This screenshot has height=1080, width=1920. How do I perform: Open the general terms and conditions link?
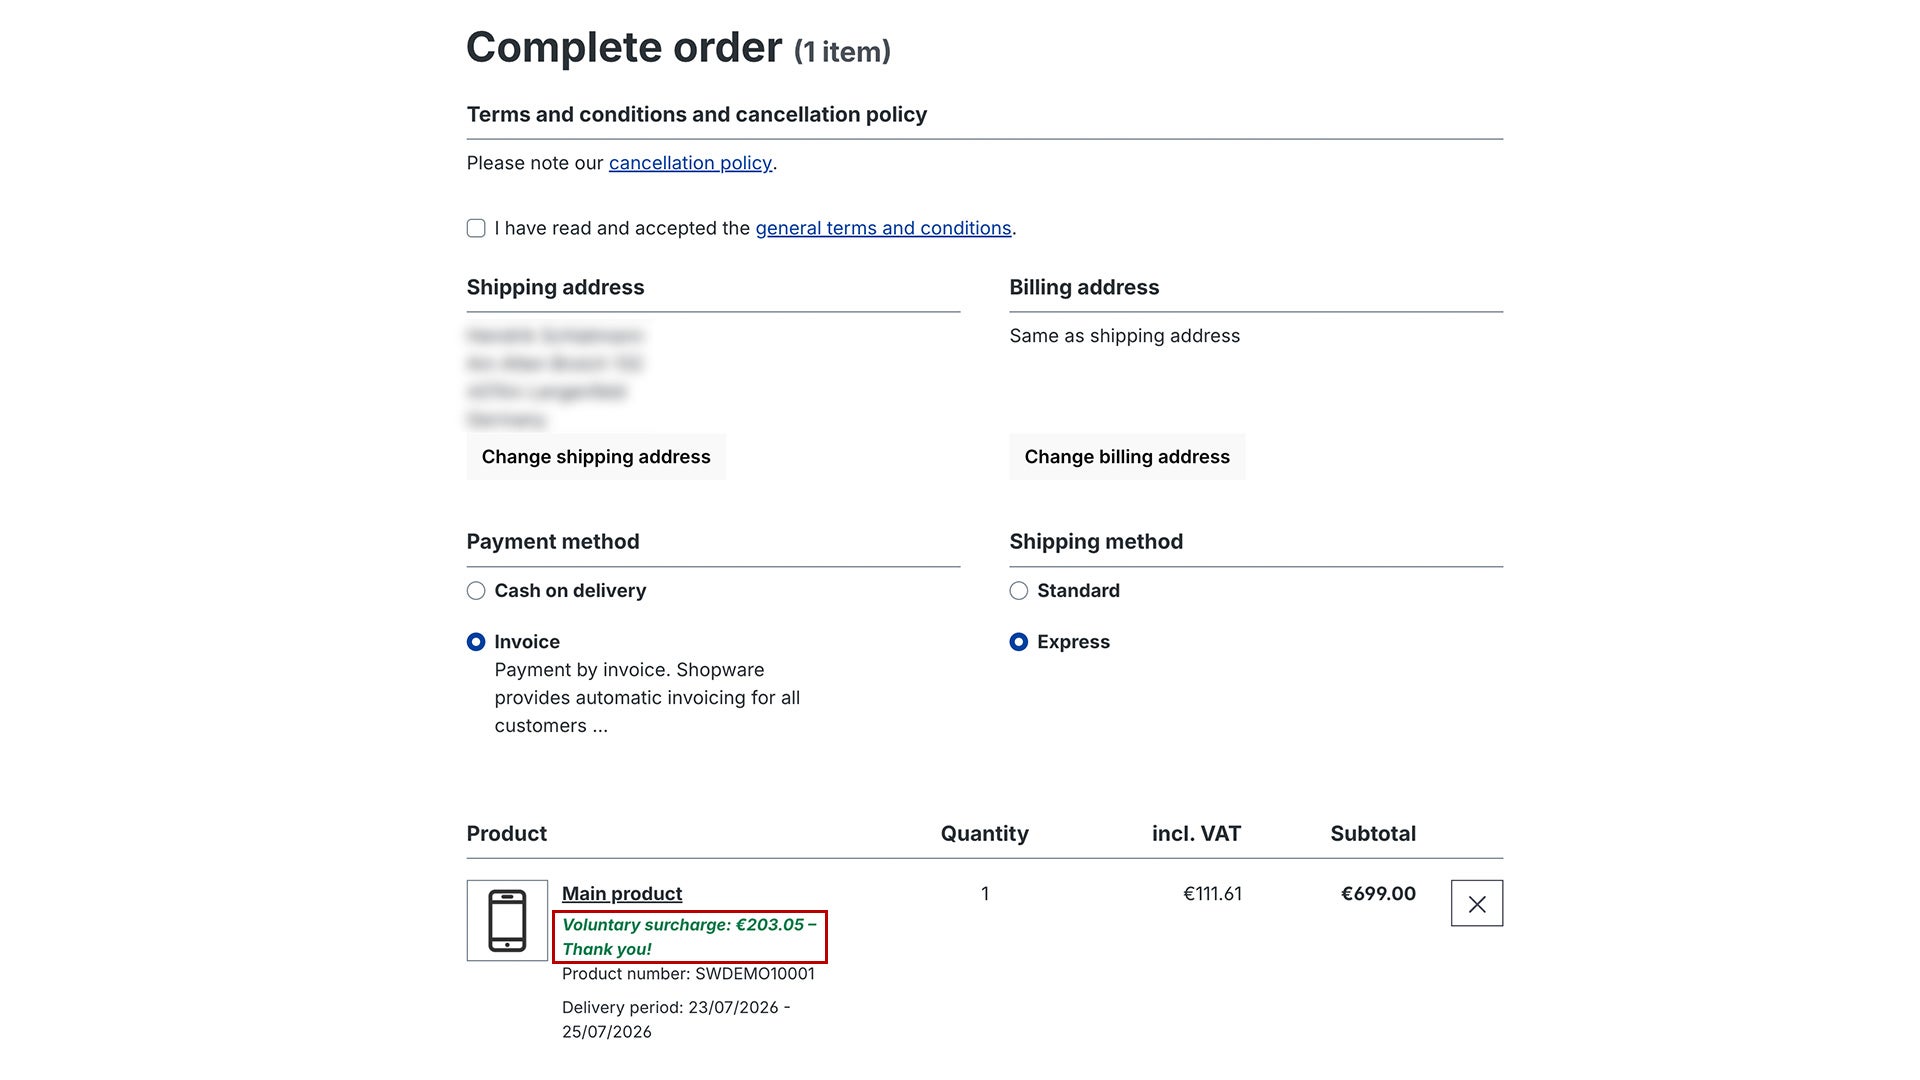coord(883,228)
